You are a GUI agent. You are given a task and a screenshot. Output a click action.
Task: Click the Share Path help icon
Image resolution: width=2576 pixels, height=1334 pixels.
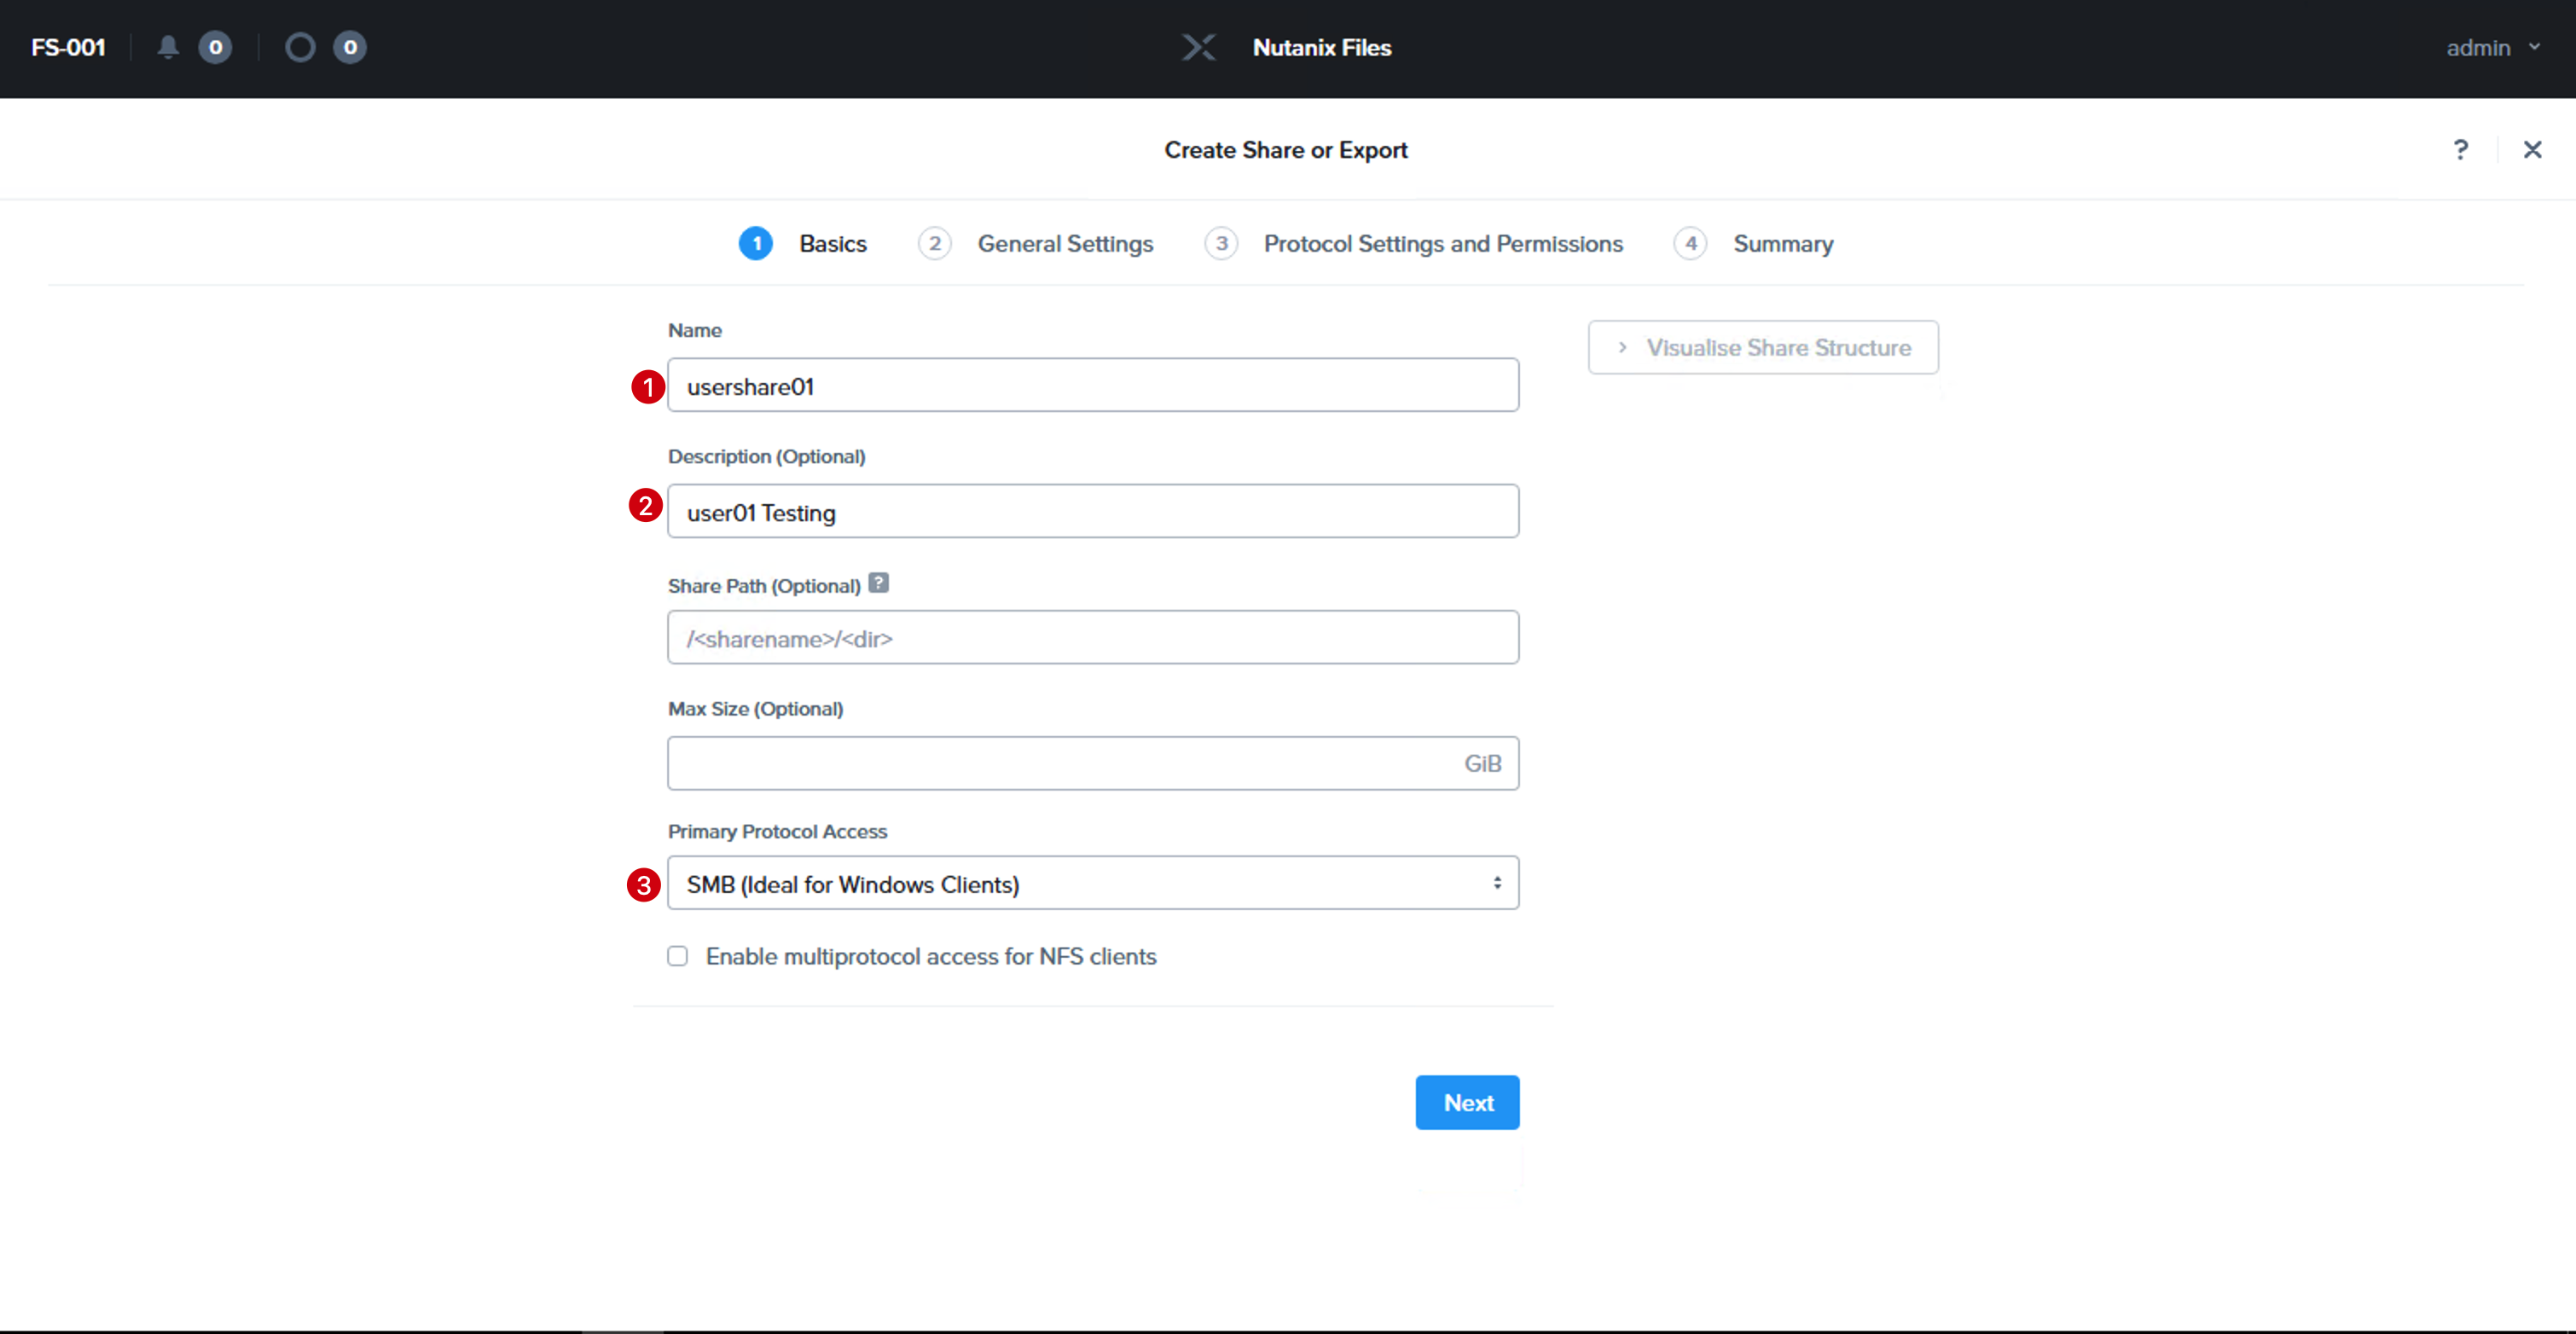878,583
